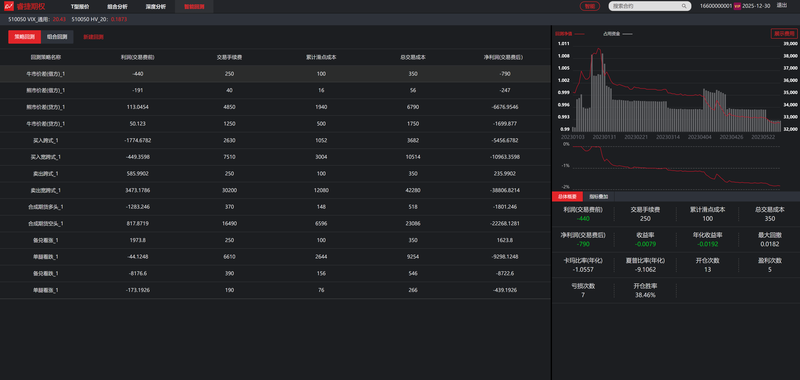This screenshot has width=800, height=380.
Task: Click the 年化收益率 value -0.0192
Action: (x=708, y=244)
